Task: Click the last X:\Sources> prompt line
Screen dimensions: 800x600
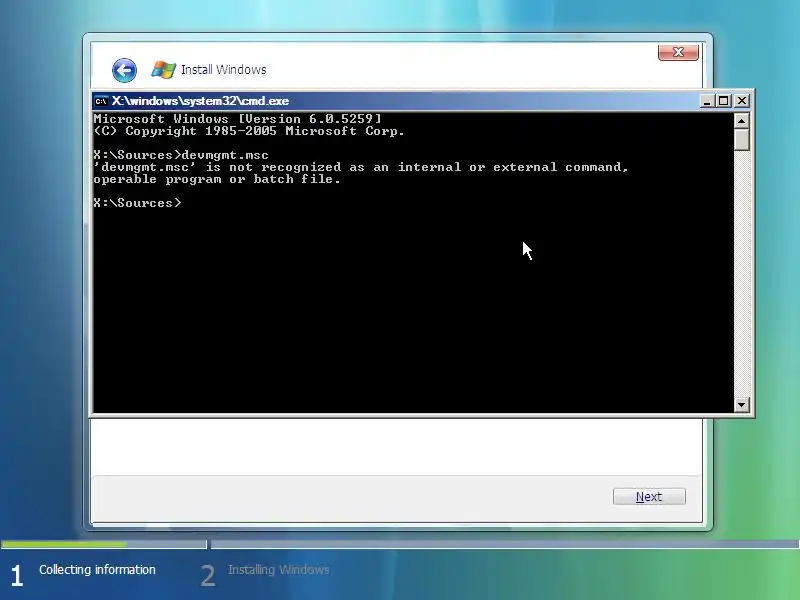Action: (137, 203)
